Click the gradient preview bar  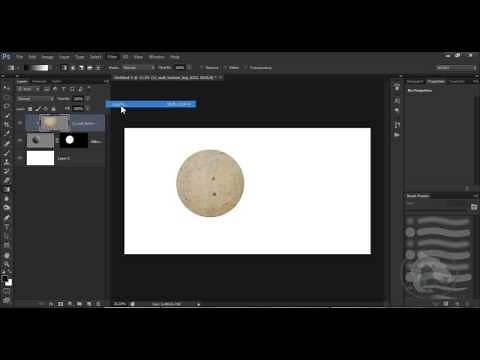click(x=37, y=68)
